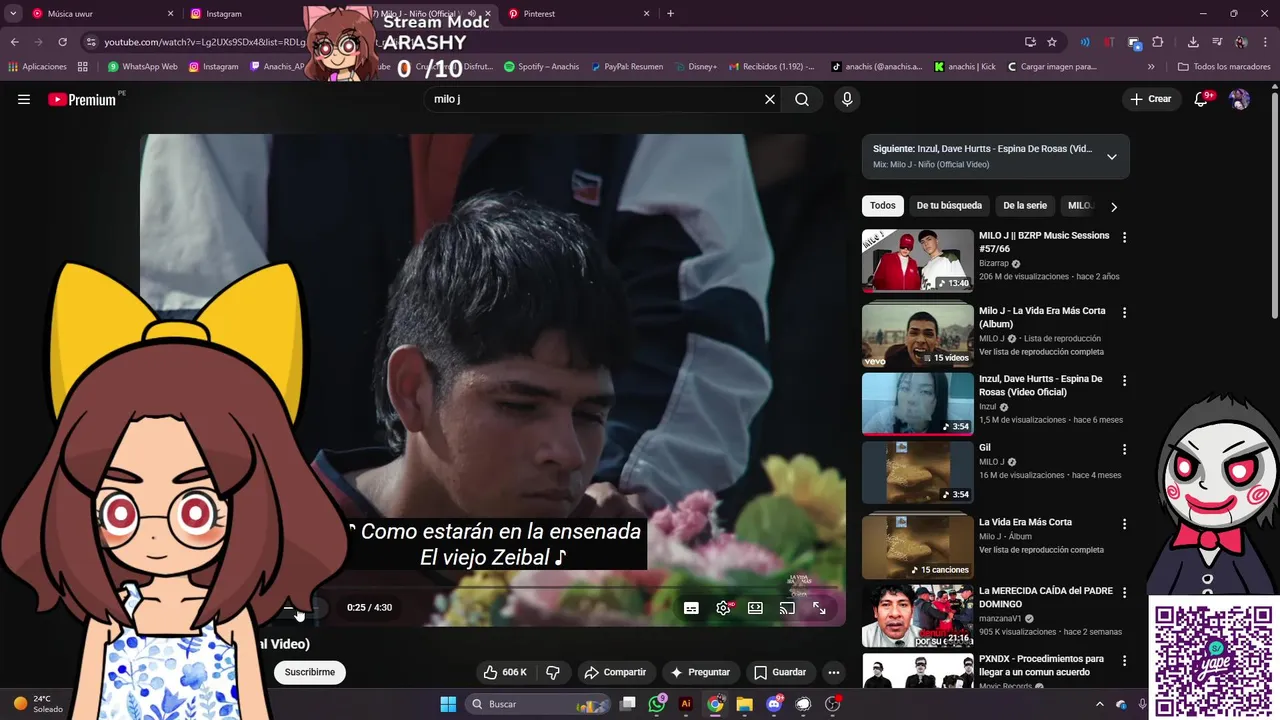Reload the page
Viewport: 1280px width, 720px height.
point(62,42)
